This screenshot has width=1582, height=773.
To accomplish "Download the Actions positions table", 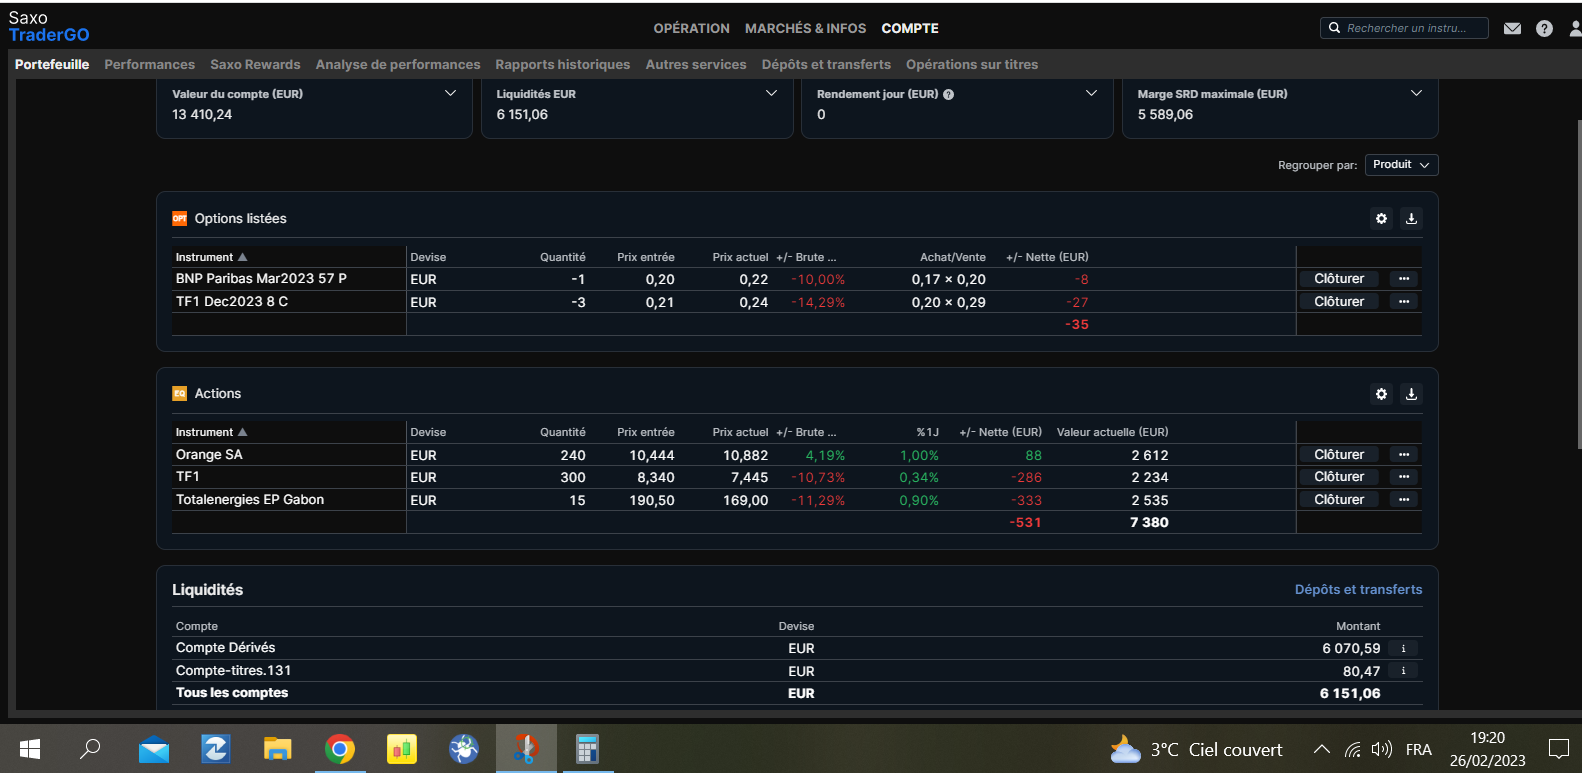I will [x=1411, y=394].
